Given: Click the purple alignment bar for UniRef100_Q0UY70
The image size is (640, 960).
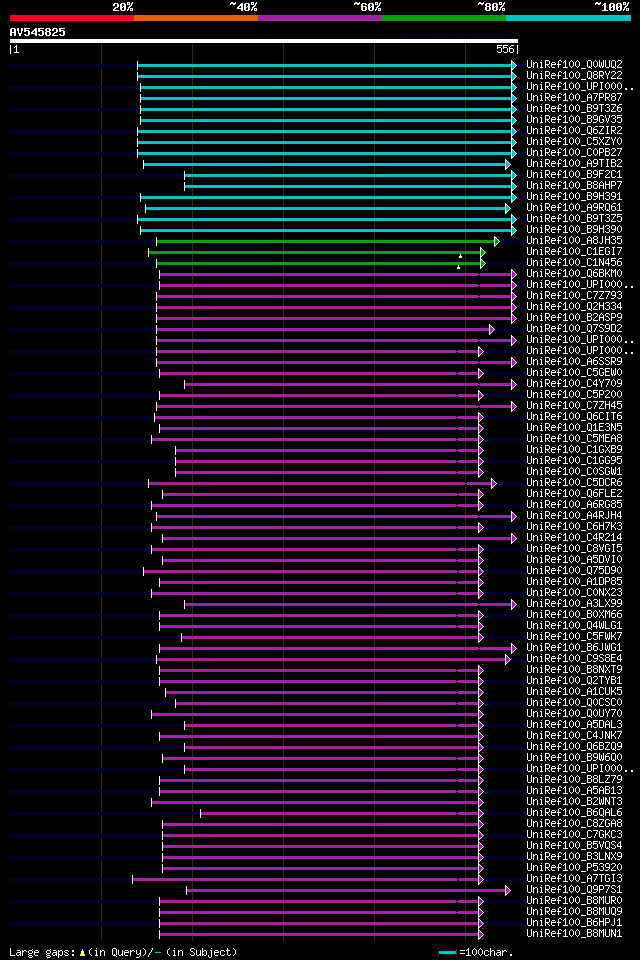Looking at the screenshot, I should 317,714.
